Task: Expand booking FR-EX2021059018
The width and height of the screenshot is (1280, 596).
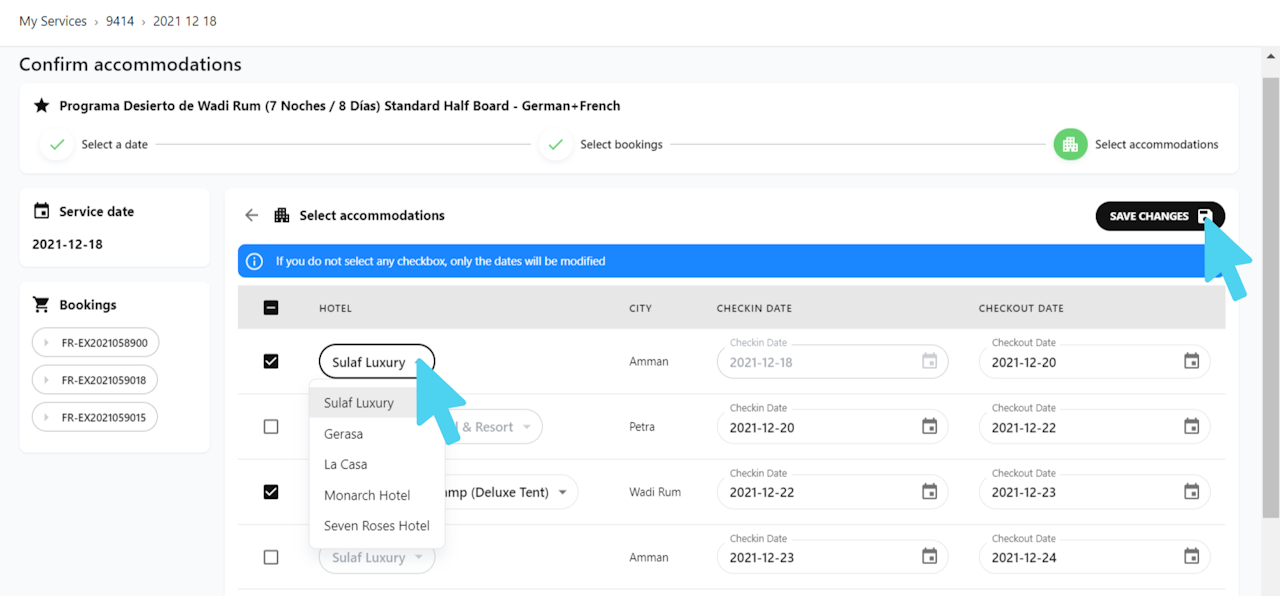Action: [96, 380]
